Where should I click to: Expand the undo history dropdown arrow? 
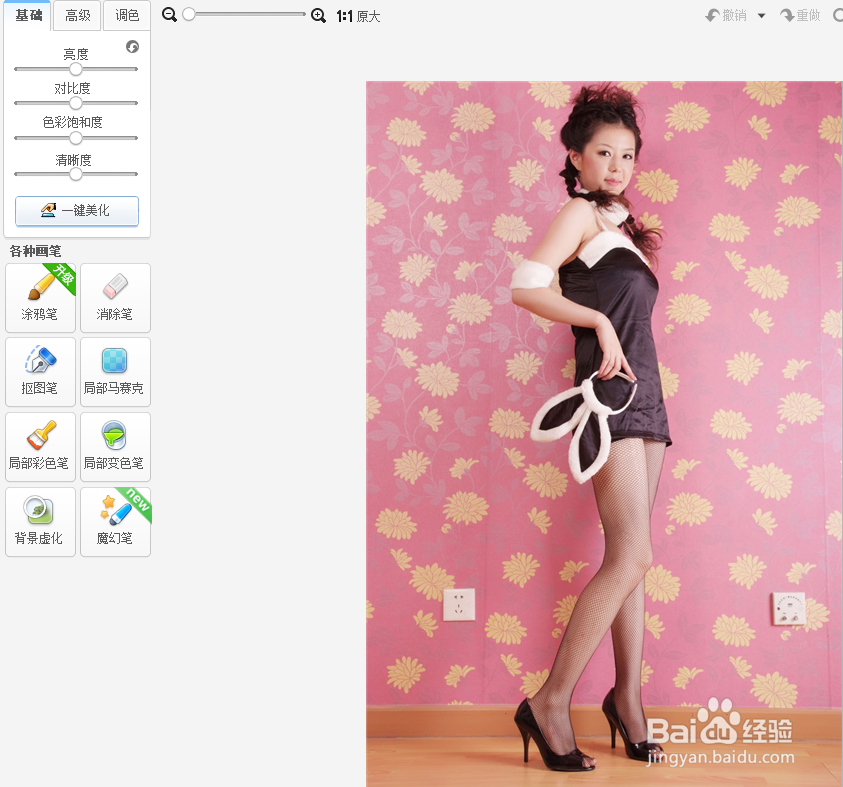click(x=761, y=16)
